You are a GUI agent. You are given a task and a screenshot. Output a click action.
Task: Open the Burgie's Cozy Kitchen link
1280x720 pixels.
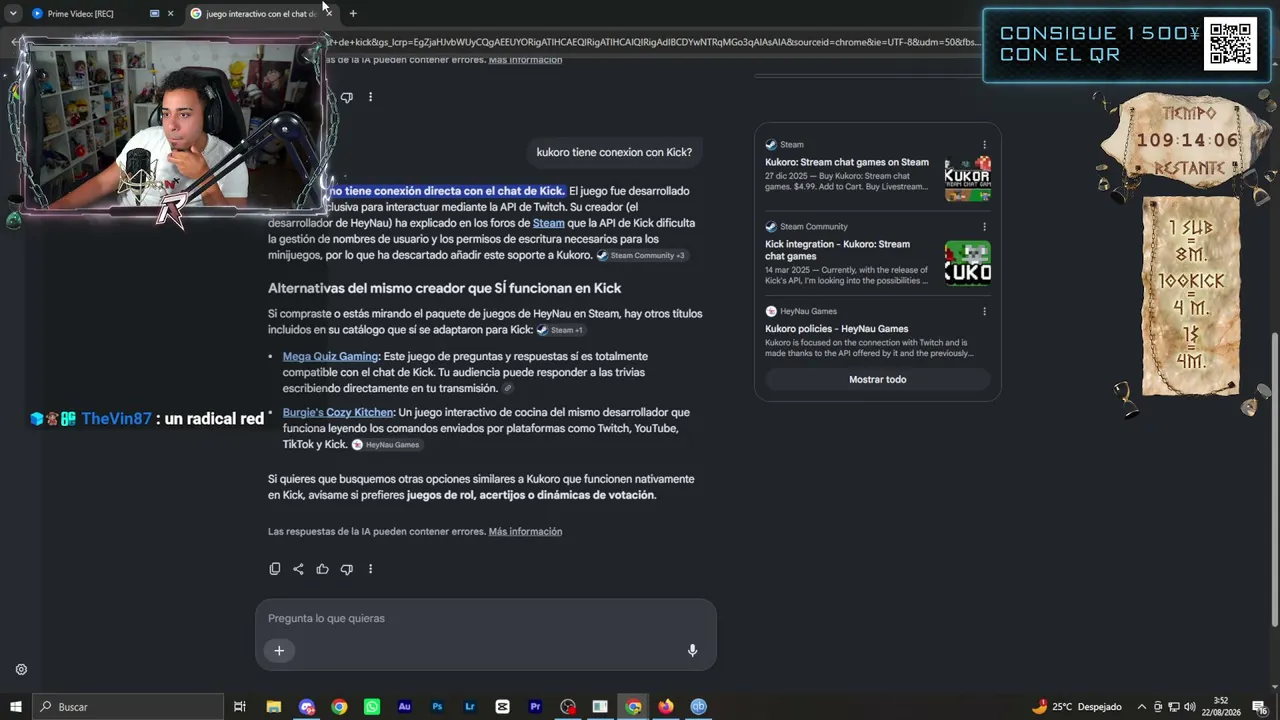pos(338,412)
